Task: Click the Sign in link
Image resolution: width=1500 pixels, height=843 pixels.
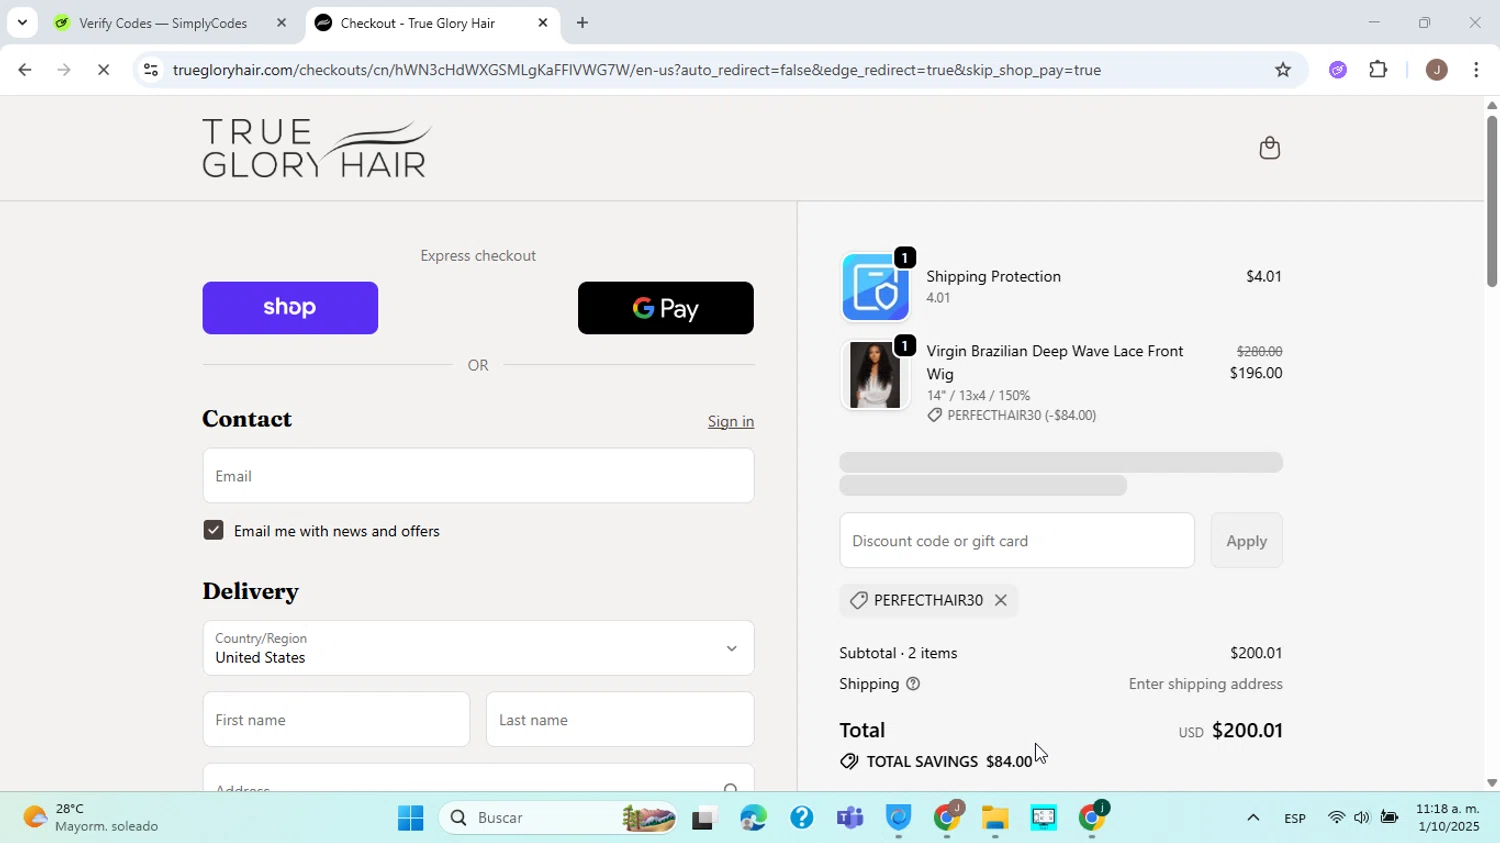Action: tap(731, 422)
